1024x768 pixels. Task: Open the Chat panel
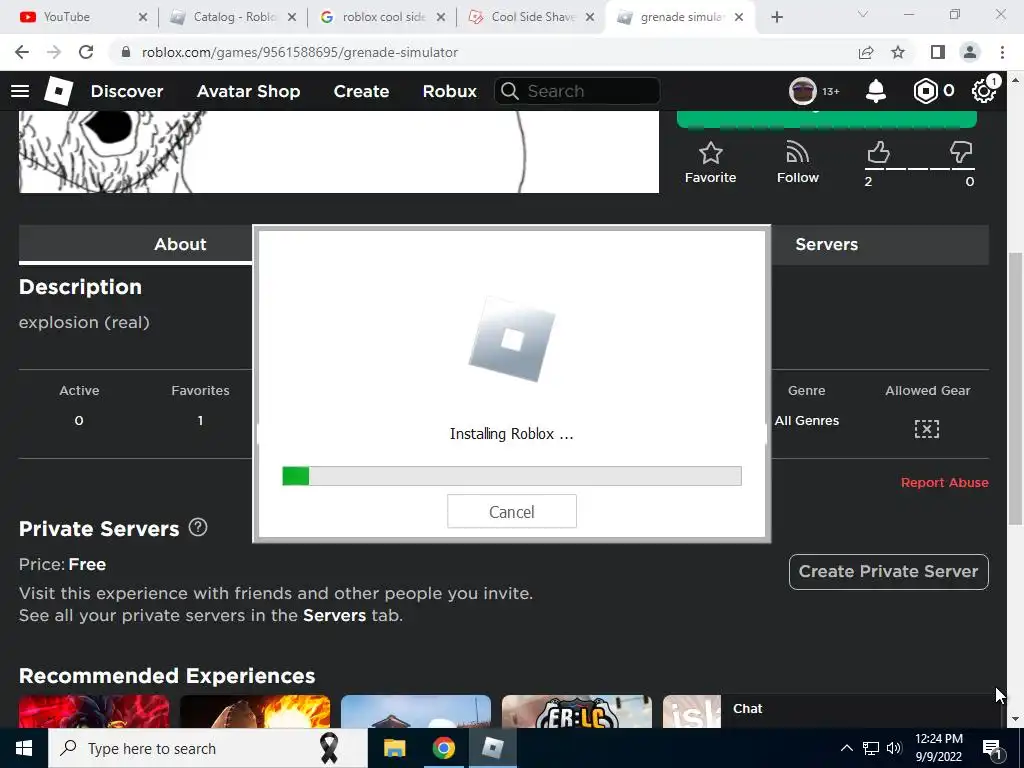(x=861, y=709)
